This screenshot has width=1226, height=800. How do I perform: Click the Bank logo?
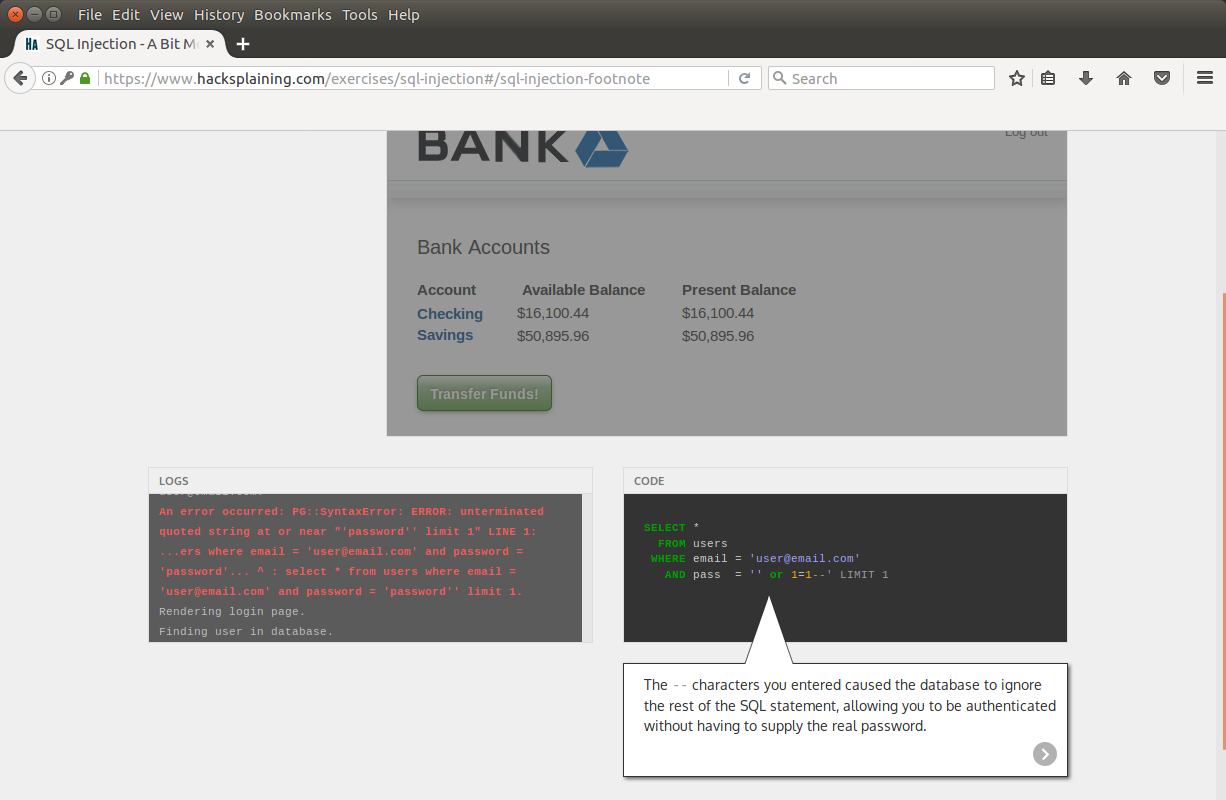point(523,148)
